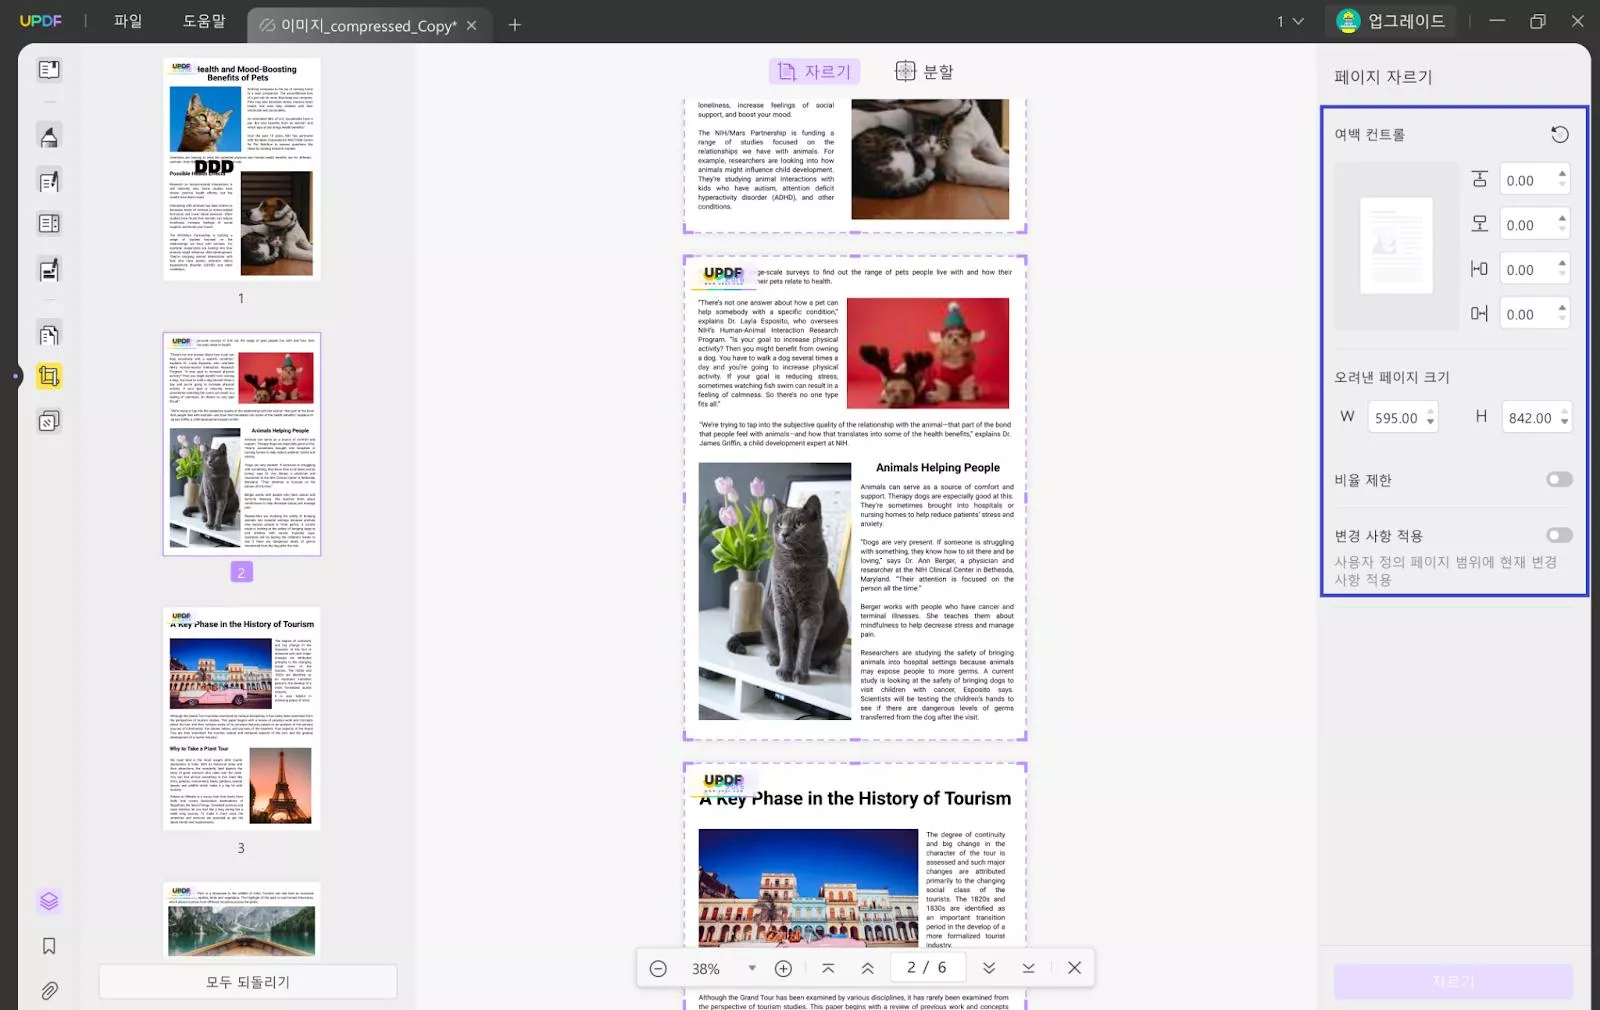Open the Edit PDF tool icon
Screen dimensions: 1600x1010
49,181
